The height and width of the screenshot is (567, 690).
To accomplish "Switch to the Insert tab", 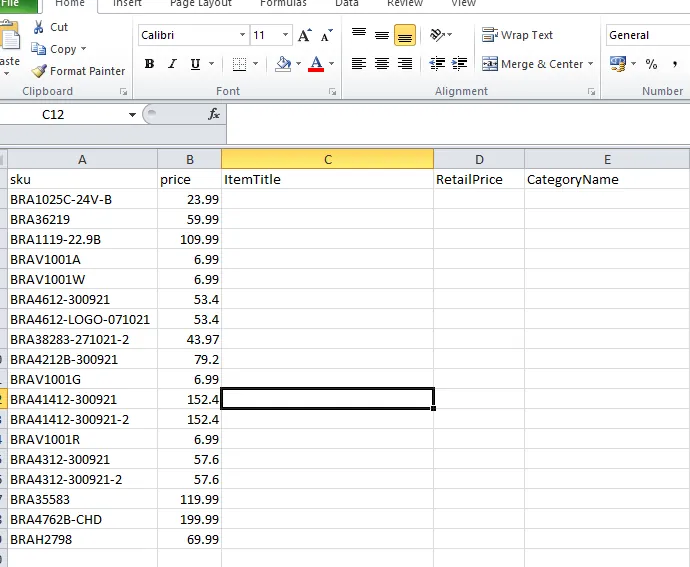I will [x=127, y=4].
